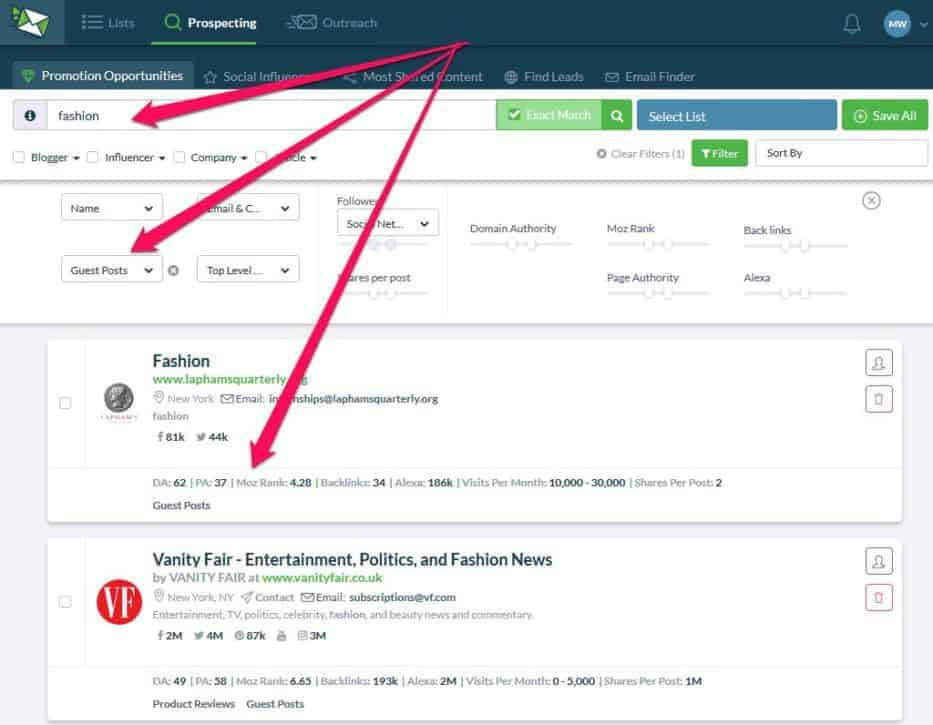The width and height of the screenshot is (933, 725).
Task: Open the Guest Posts filter dropdown
Action: click(x=111, y=270)
